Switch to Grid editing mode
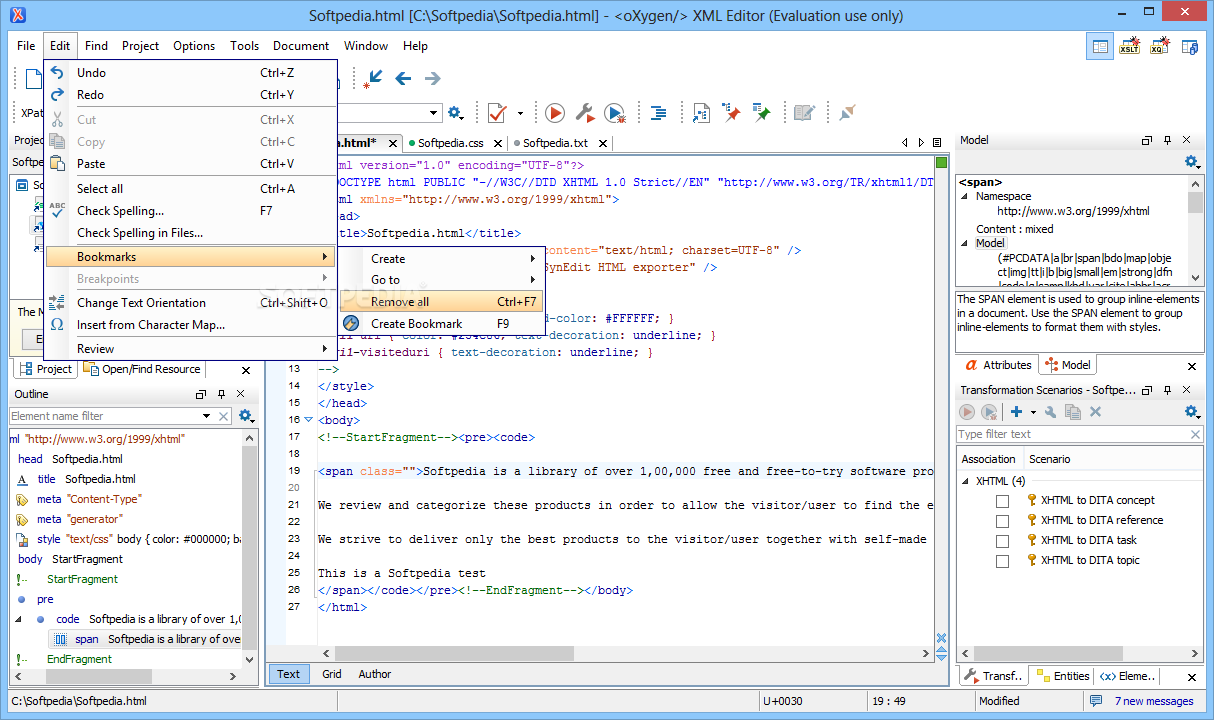Image resolution: width=1214 pixels, height=720 pixels. 332,674
